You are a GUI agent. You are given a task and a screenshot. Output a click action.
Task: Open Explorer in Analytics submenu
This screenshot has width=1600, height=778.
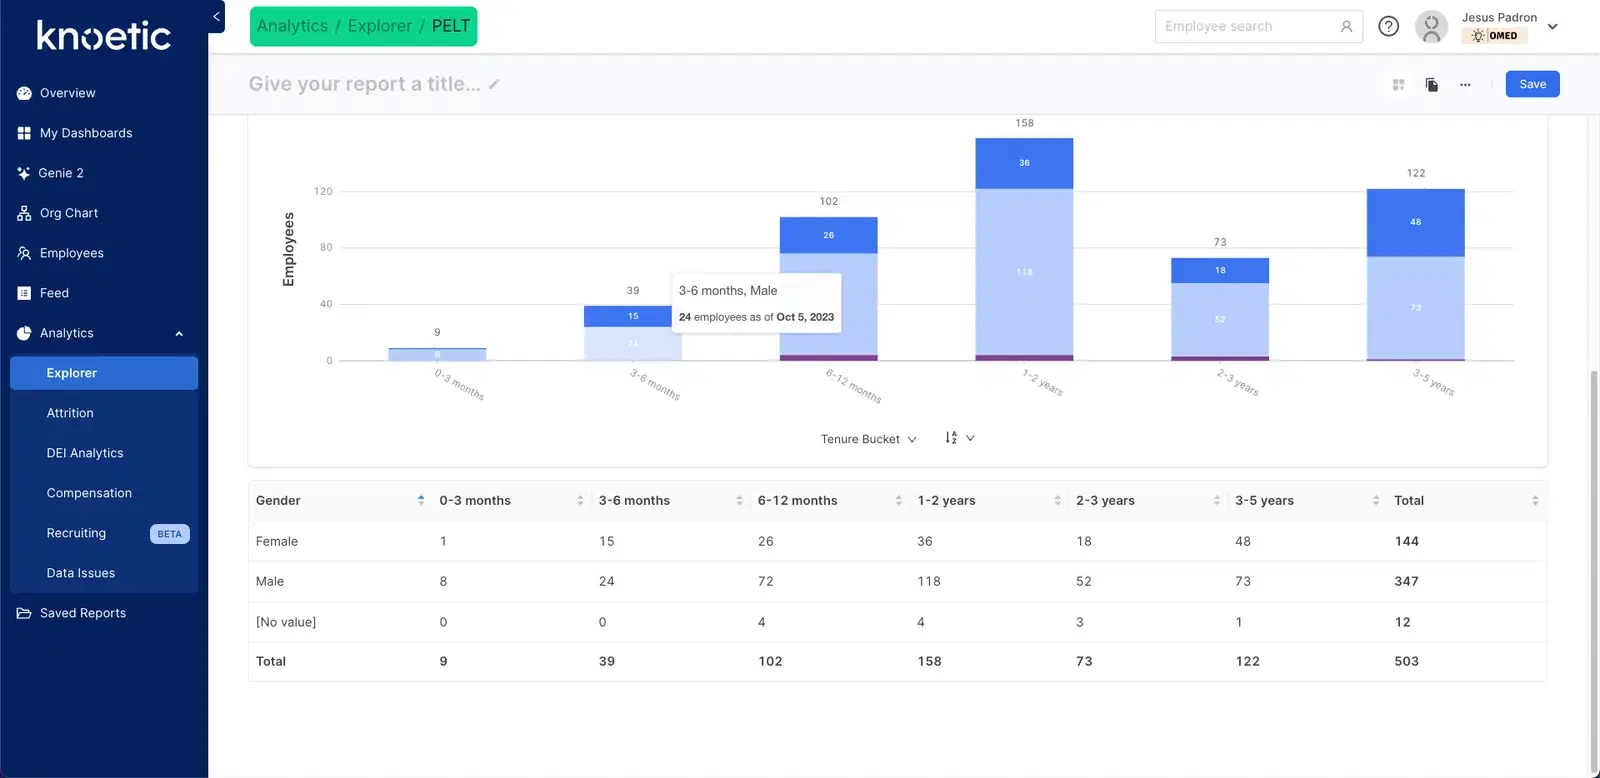point(104,373)
